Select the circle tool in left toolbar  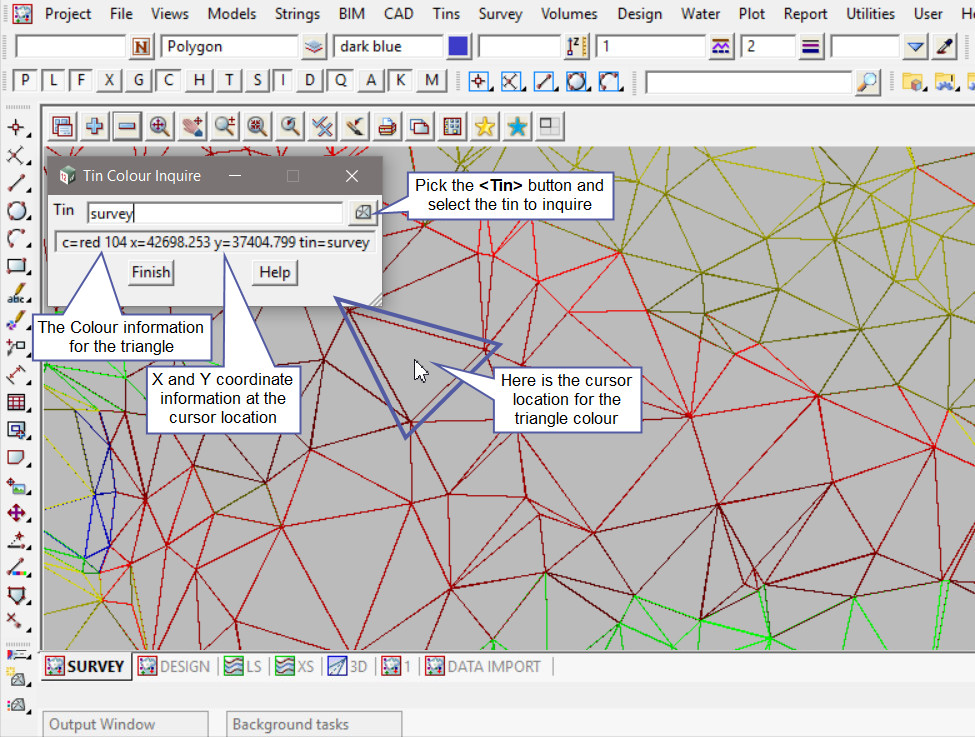17,211
